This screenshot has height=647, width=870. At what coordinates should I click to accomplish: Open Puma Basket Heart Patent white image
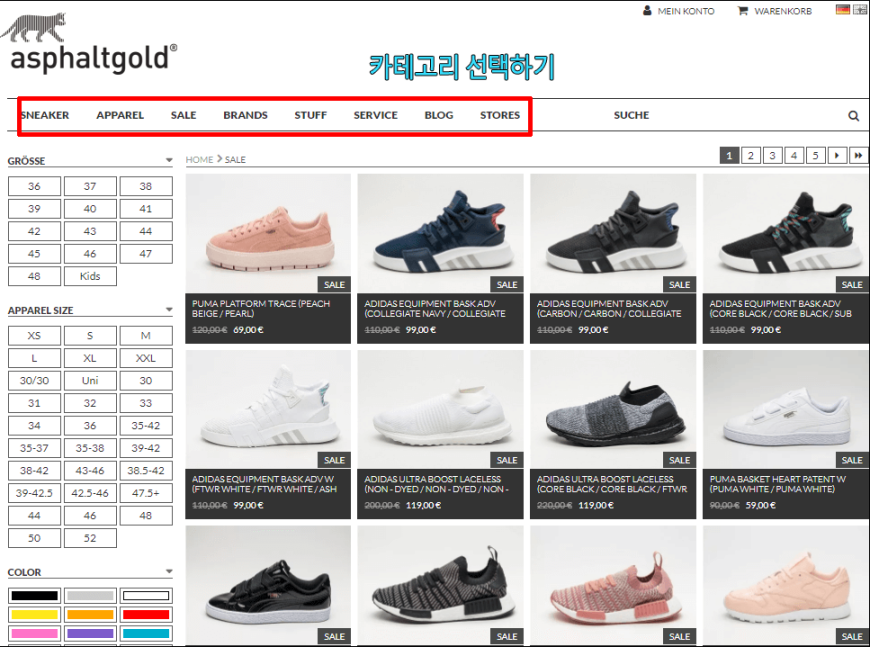(x=786, y=409)
